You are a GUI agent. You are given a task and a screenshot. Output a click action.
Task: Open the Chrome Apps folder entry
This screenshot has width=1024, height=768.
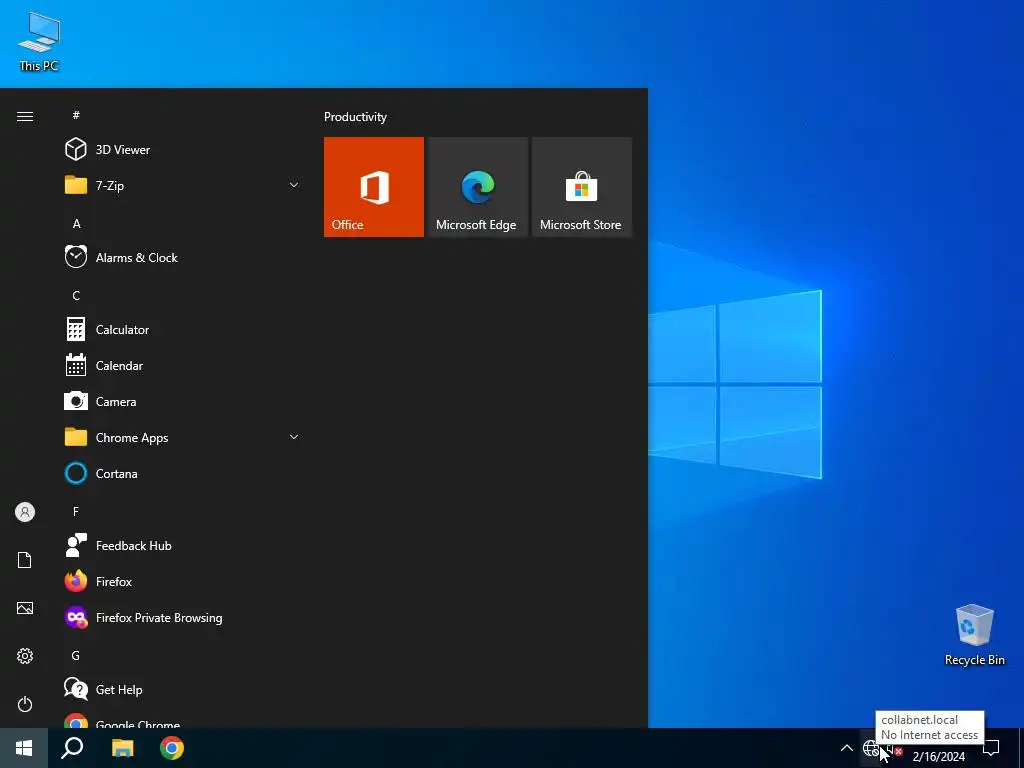183,437
